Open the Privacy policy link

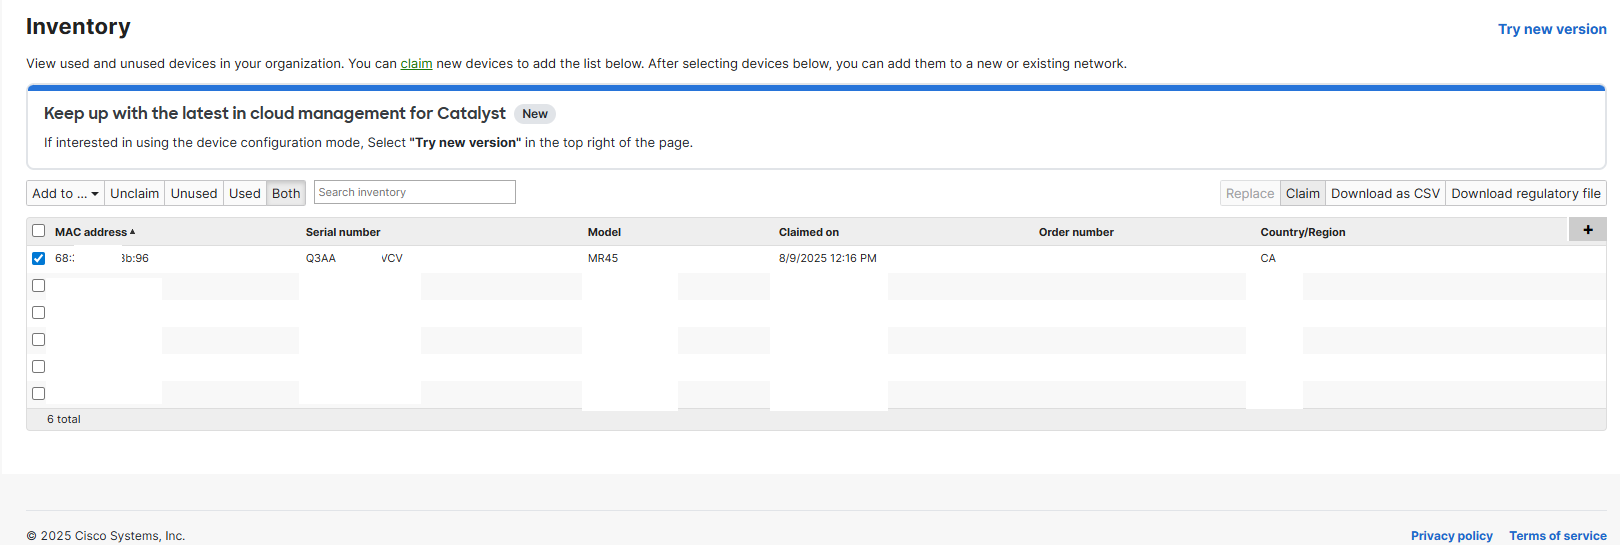[x=1451, y=536]
